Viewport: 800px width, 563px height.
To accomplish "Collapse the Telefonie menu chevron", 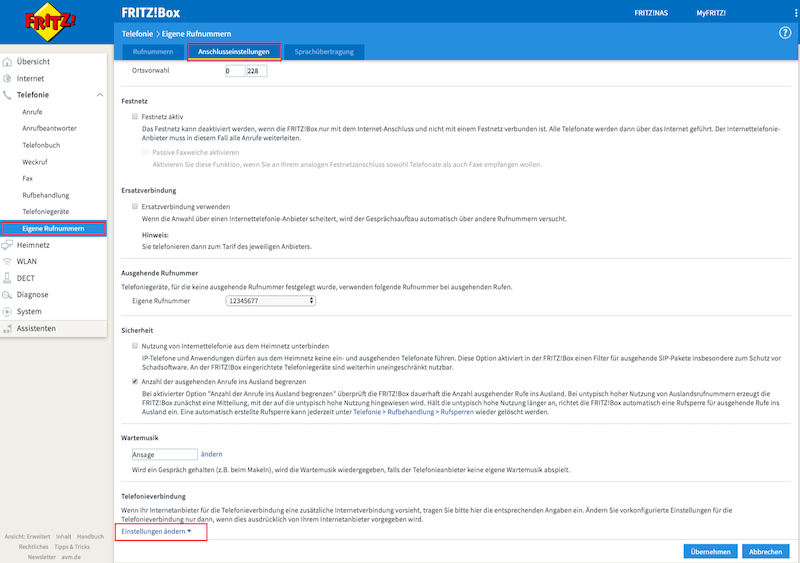I will pyautogui.click(x=100, y=95).
